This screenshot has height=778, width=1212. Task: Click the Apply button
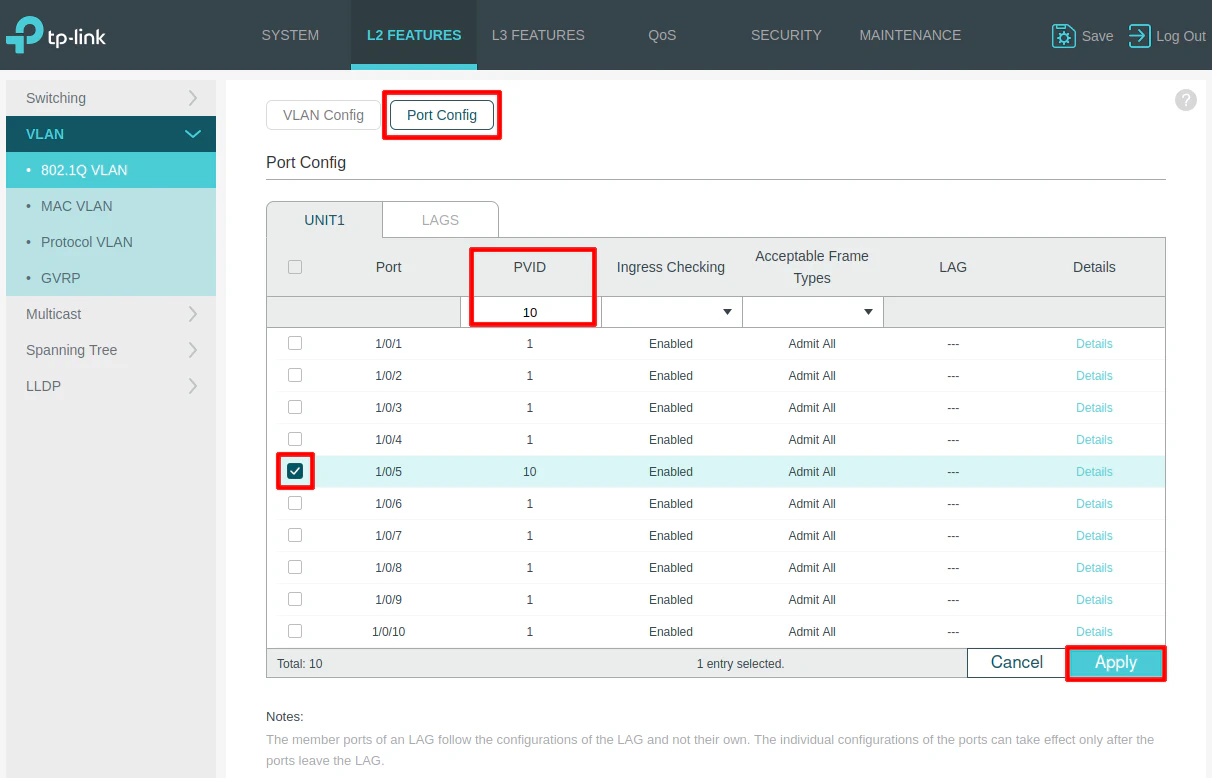coord(1116,663)
